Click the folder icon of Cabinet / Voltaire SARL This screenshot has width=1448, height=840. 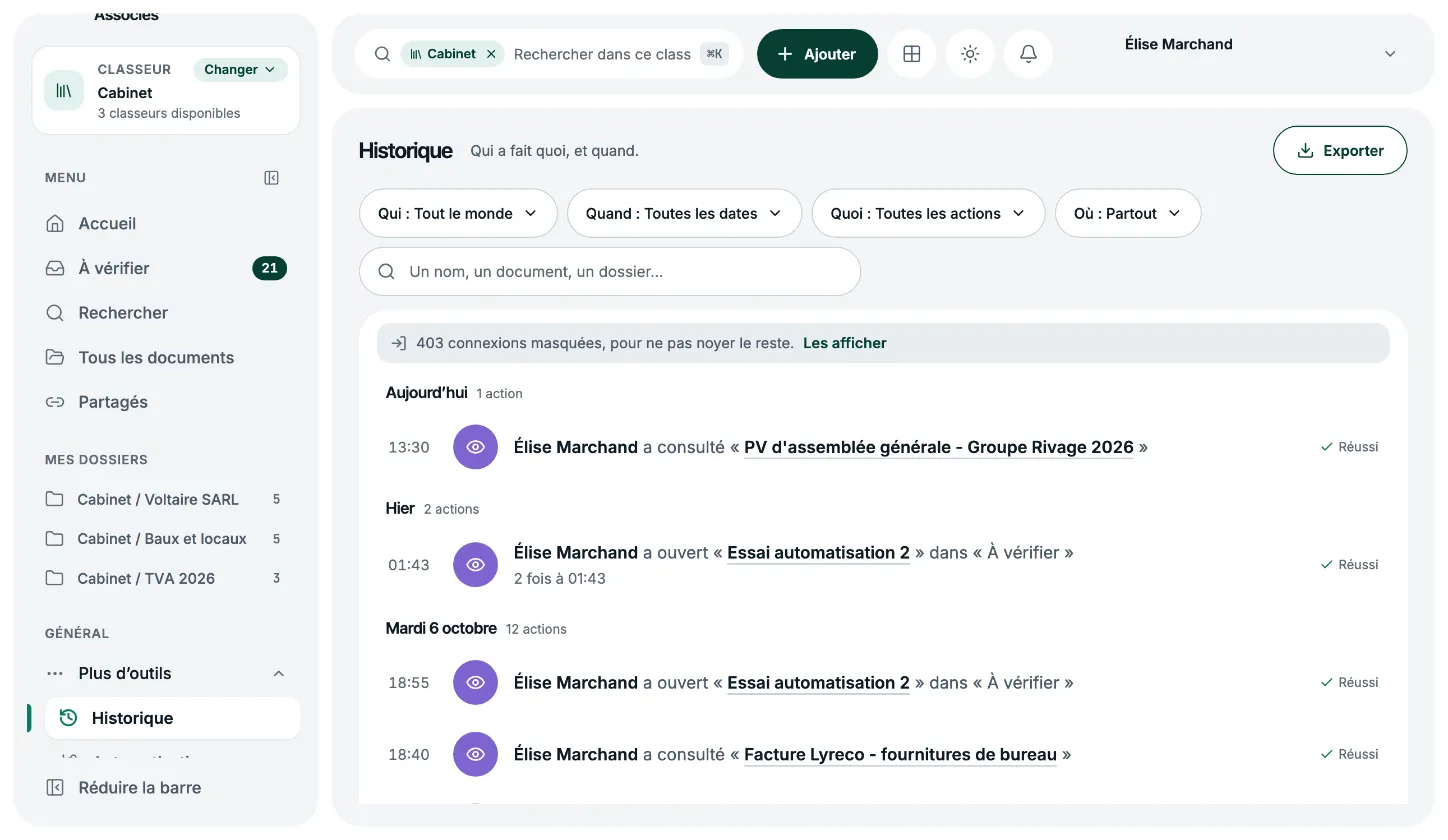[x=55, y=499]
